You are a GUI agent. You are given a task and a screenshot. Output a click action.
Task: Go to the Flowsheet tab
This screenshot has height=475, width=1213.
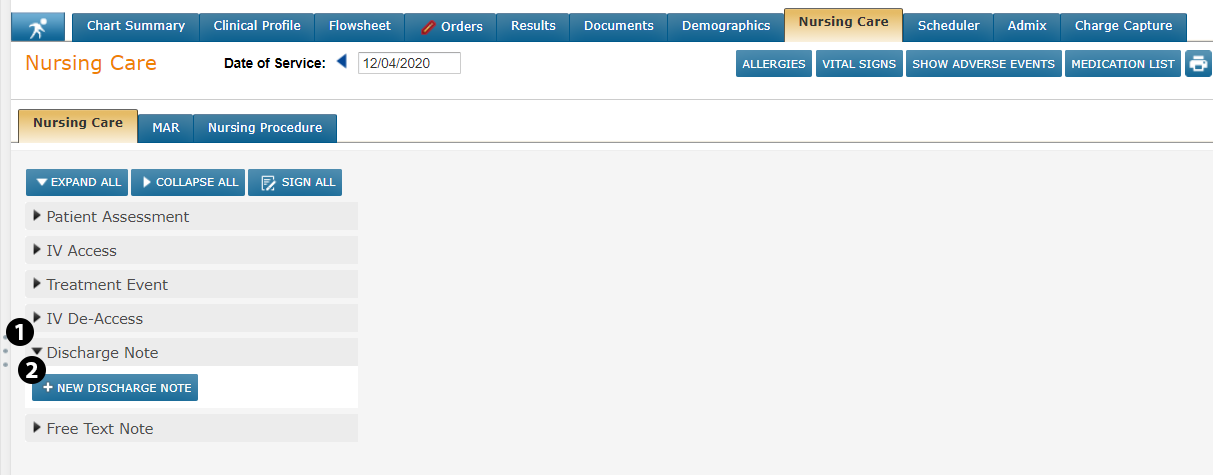click(x=360, y=26)
